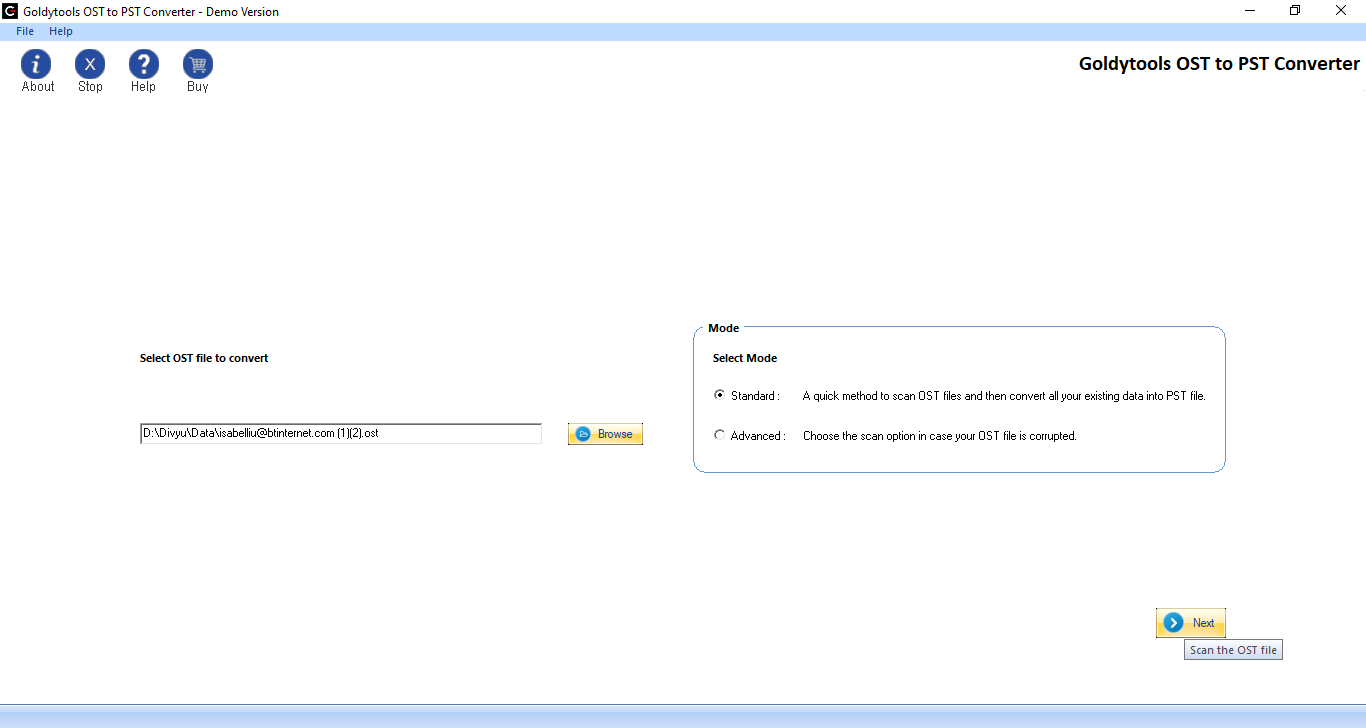Open the File menu
1366x728 pixels.
24,31
